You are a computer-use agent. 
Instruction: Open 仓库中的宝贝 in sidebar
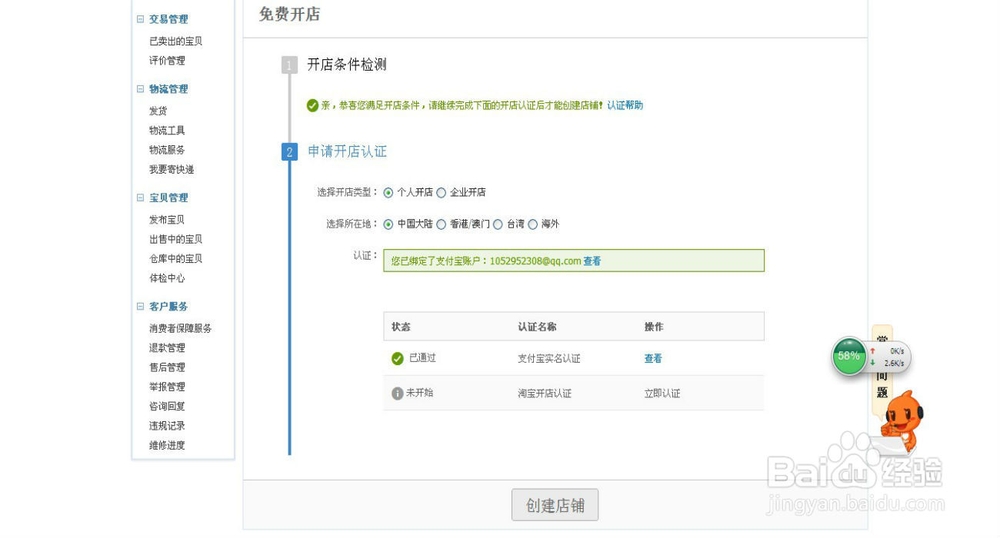click(175, 258)
